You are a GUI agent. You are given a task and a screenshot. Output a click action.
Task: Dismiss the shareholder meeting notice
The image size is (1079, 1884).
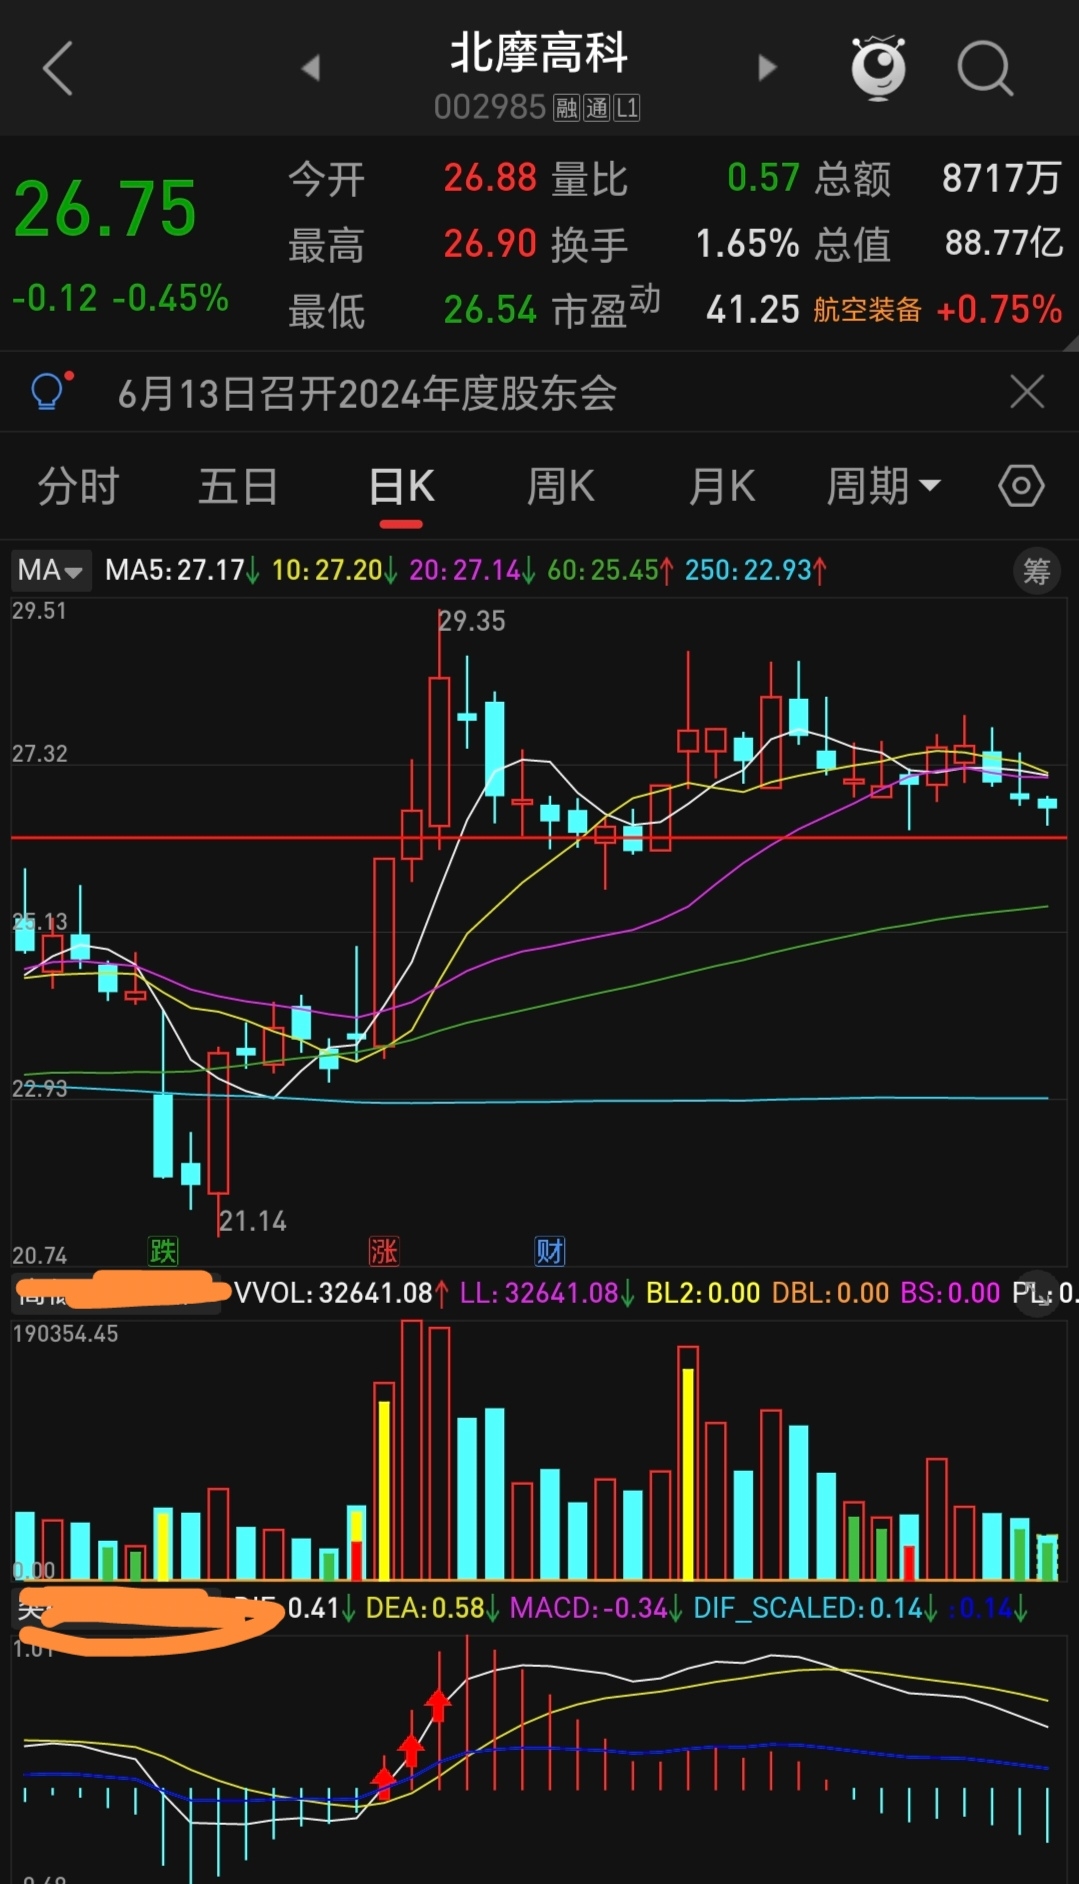(1027, 391)
